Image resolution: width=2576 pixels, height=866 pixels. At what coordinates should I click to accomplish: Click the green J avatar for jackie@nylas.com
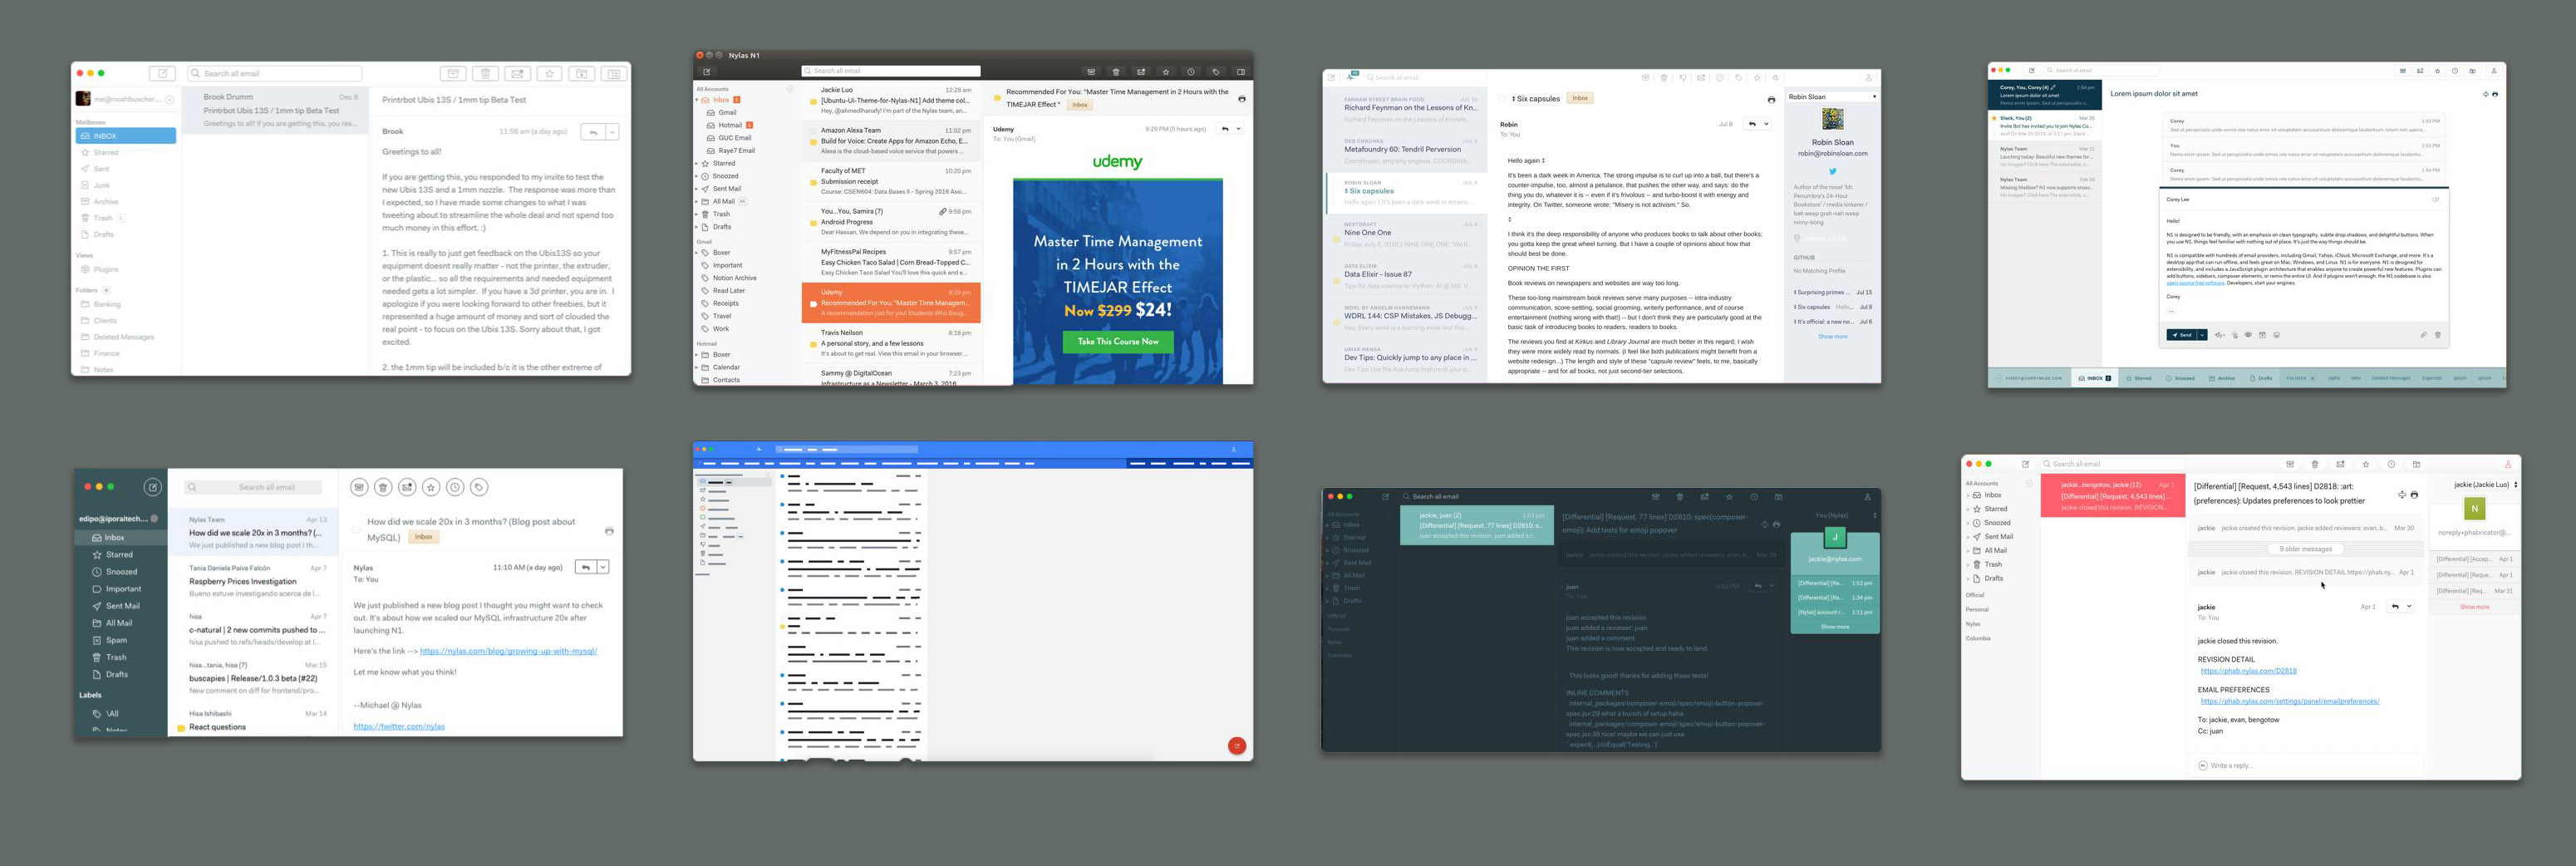coord(1835,537)
